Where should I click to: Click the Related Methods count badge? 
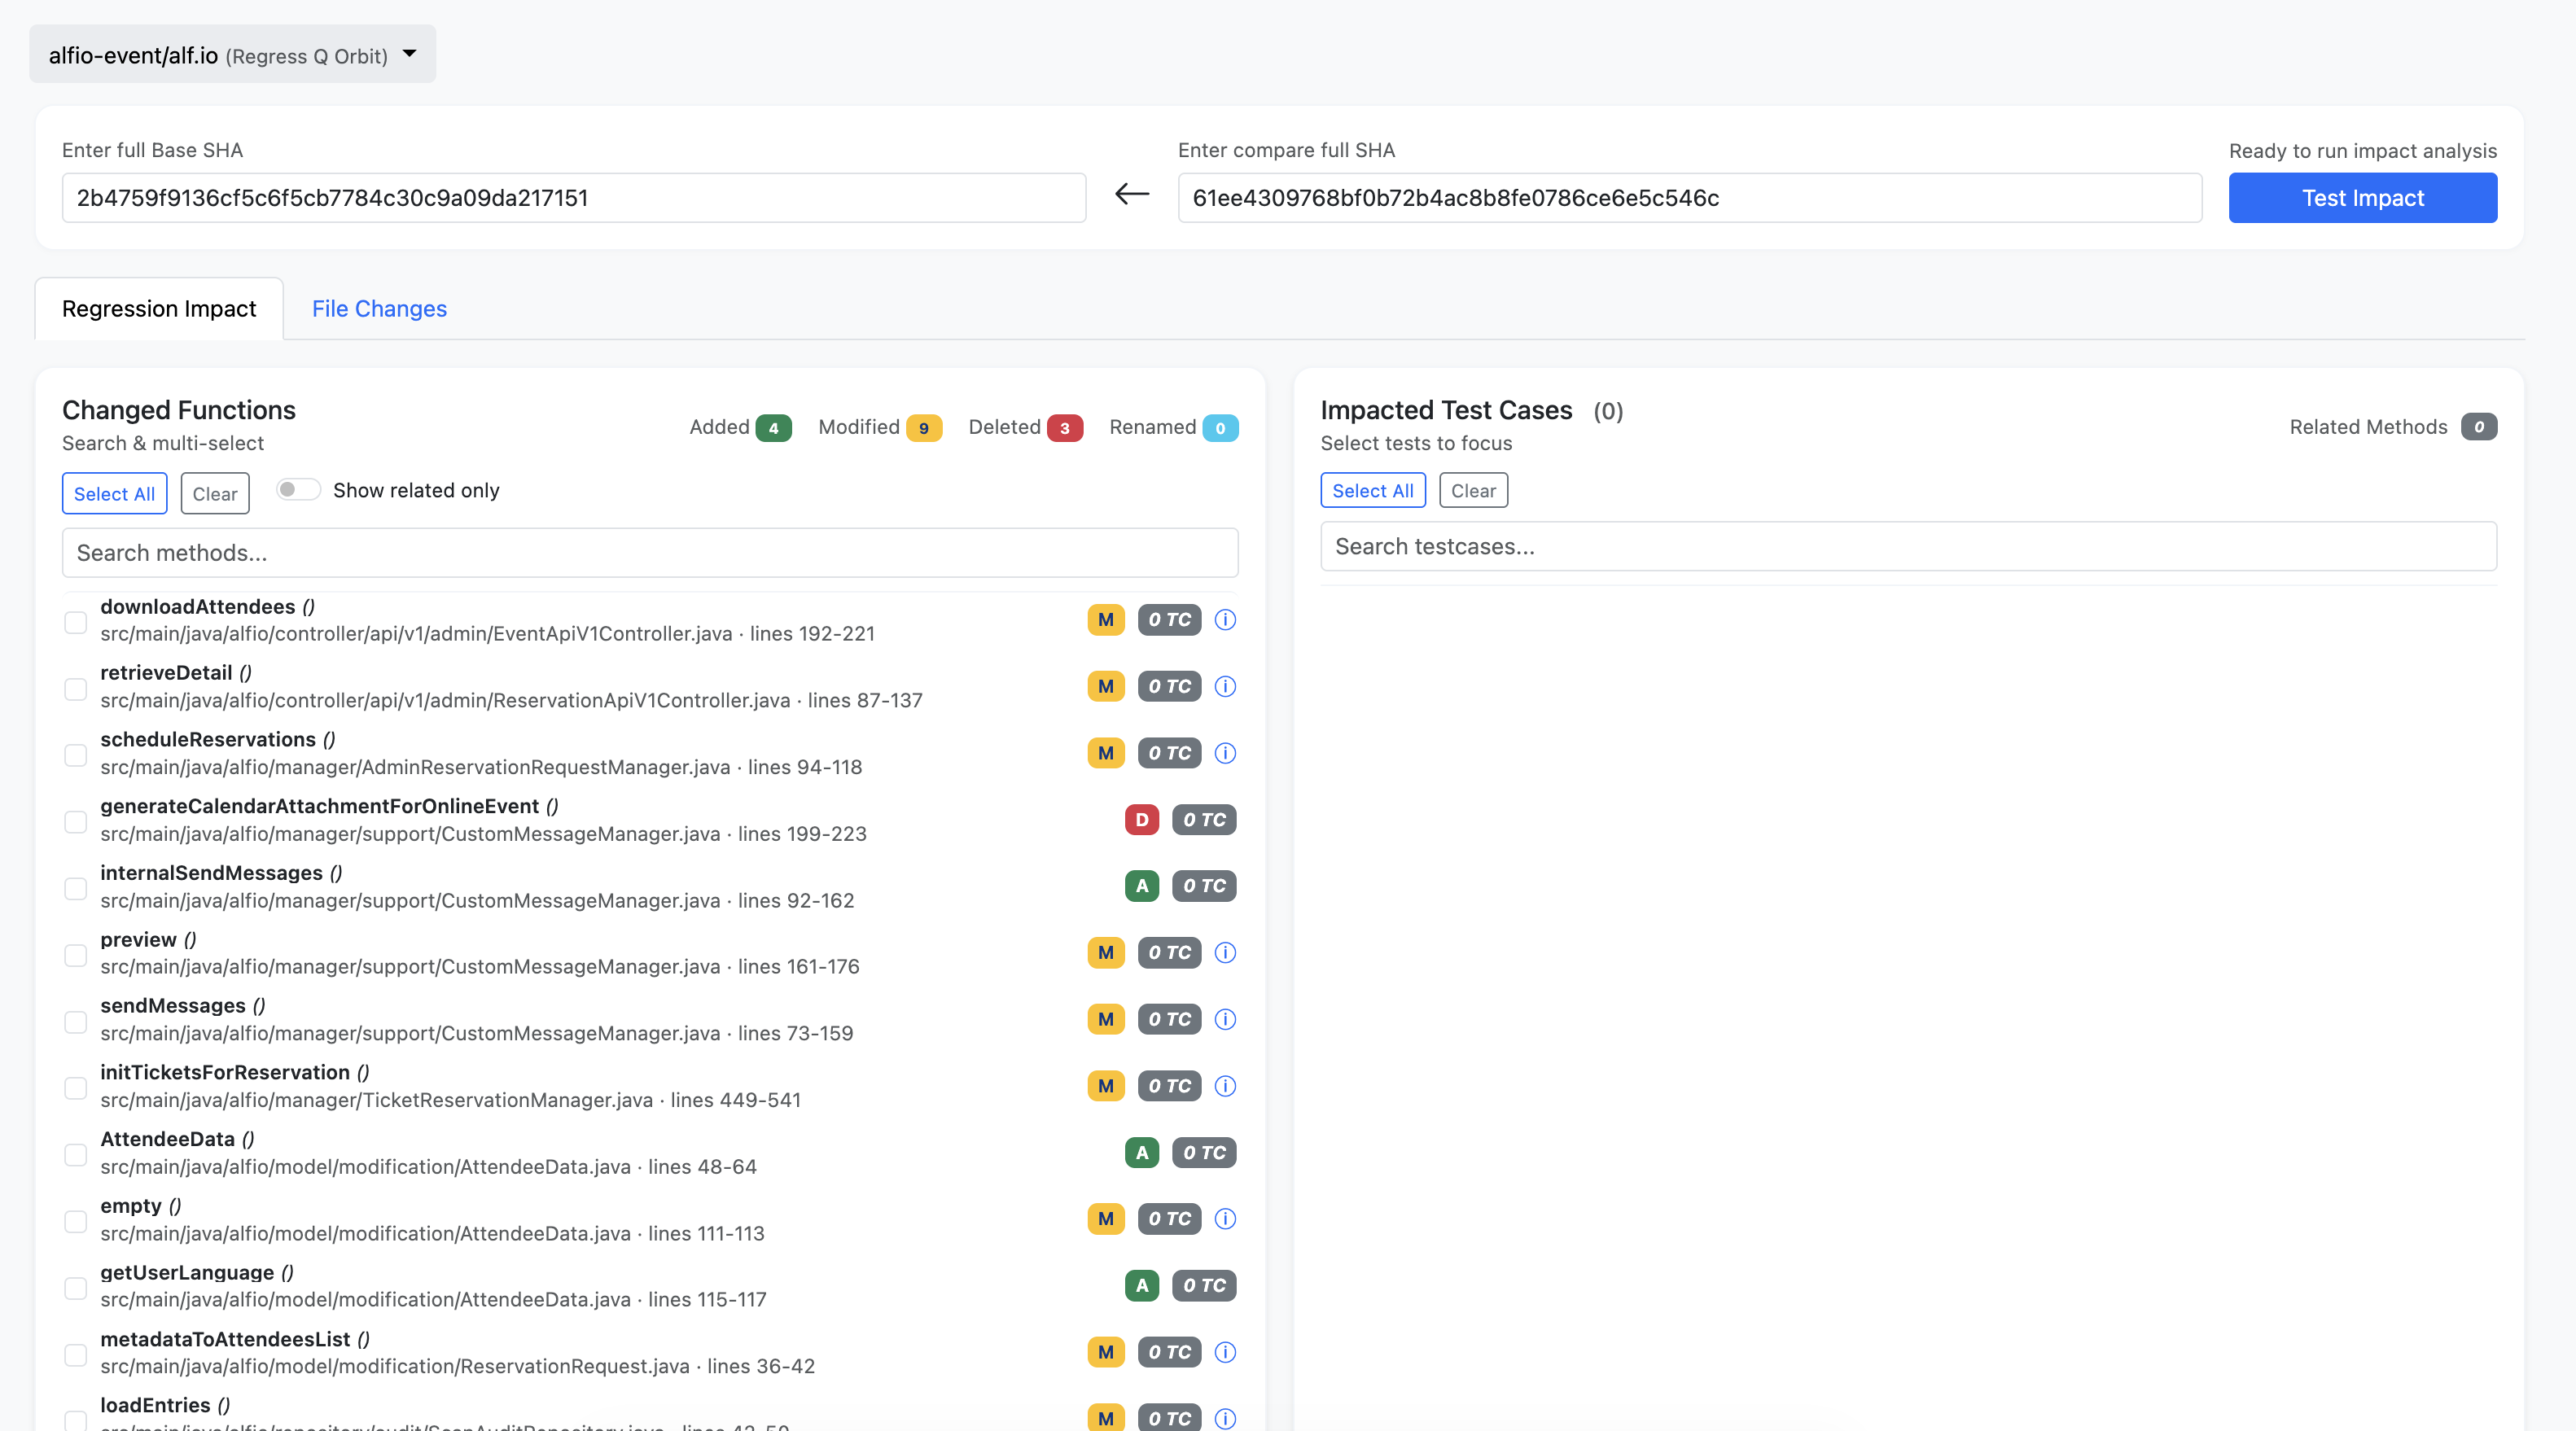2479,427
